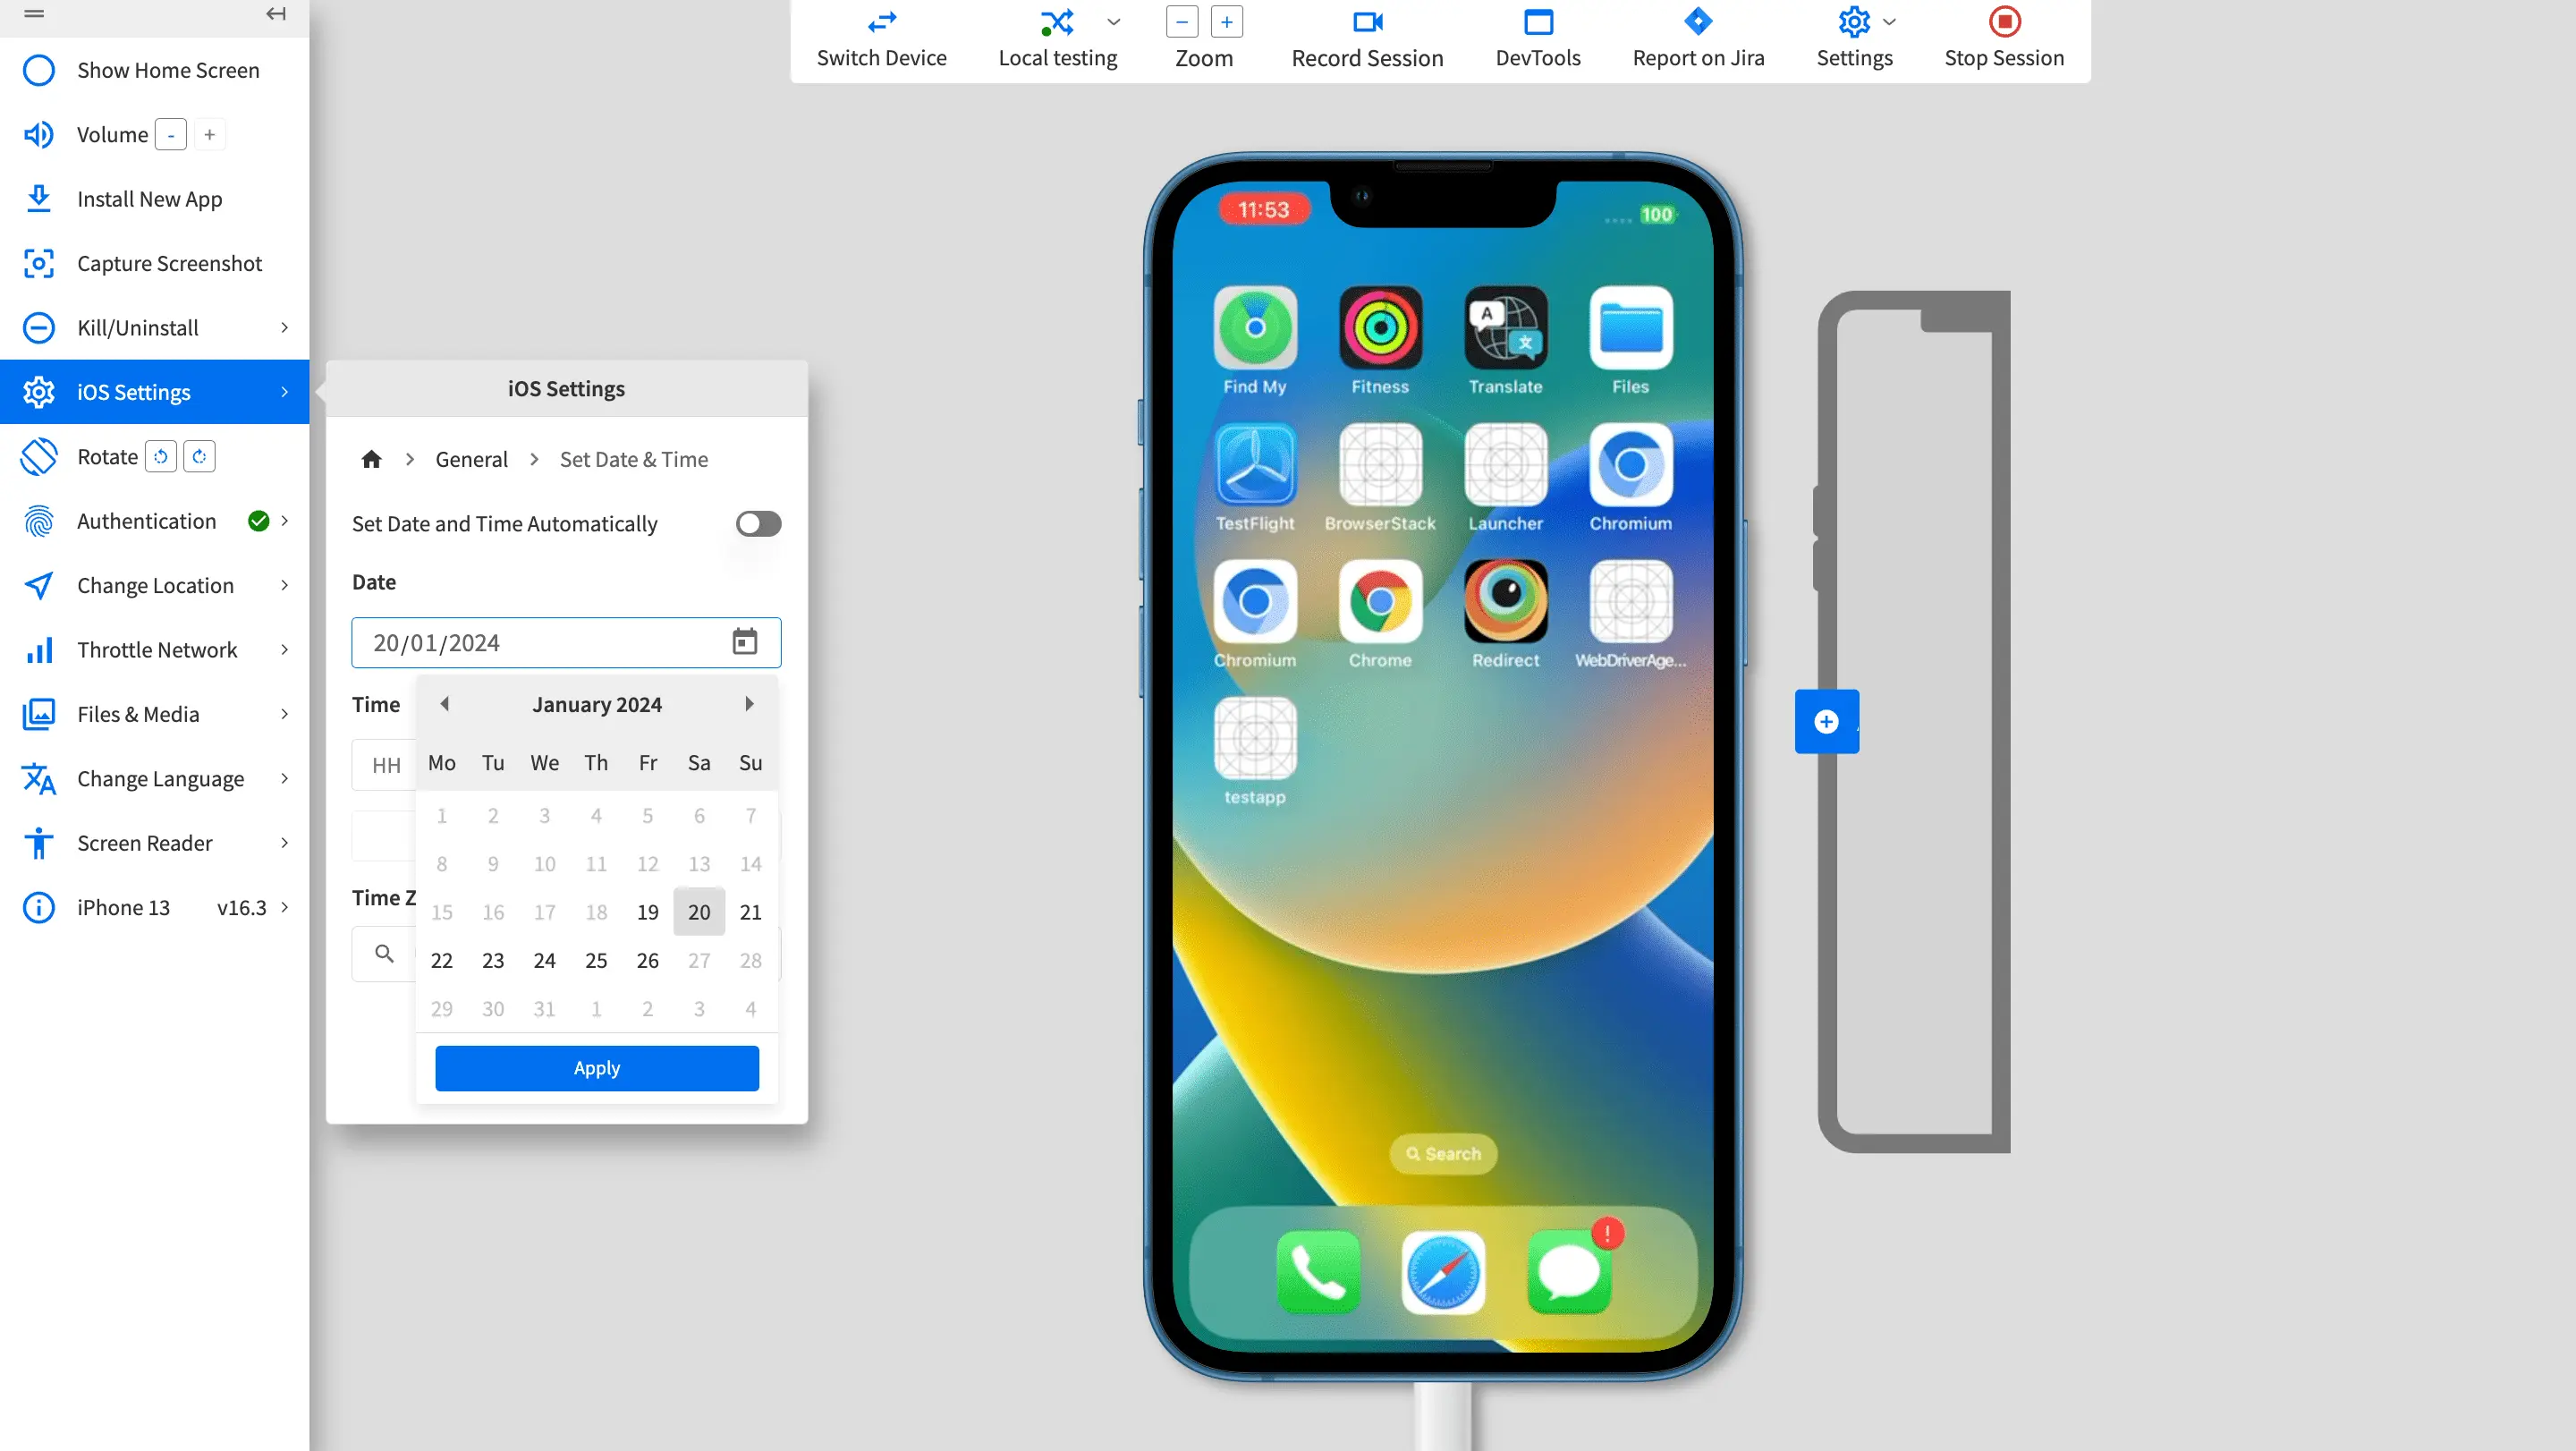Image resolution: width=2576 pixels, height=1451 pixels.
Task: Click the Report on Jira icon
Action: (x=1697, y=22)
